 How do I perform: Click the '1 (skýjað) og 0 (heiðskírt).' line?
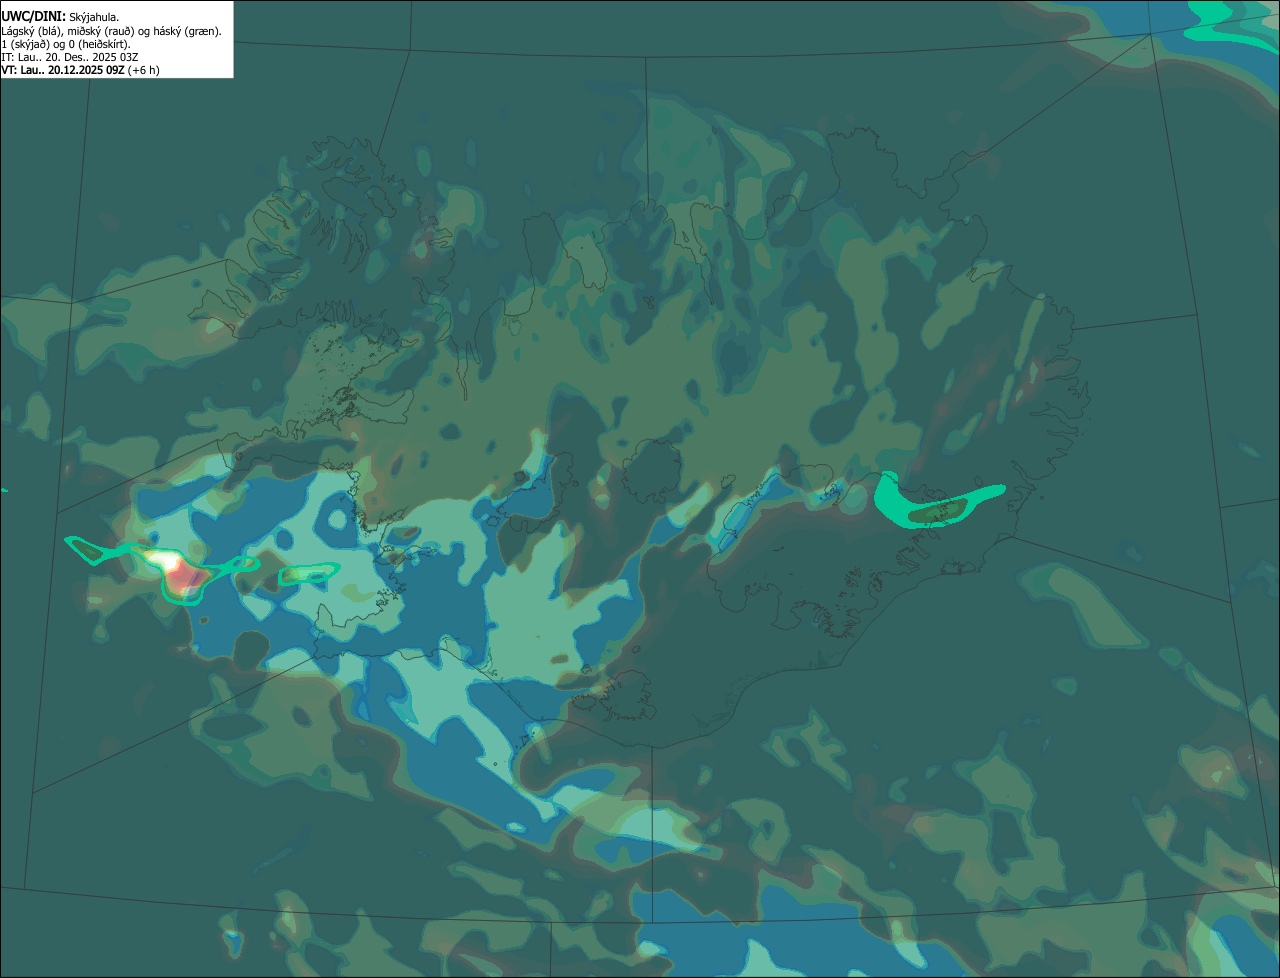tap(66, 44)
